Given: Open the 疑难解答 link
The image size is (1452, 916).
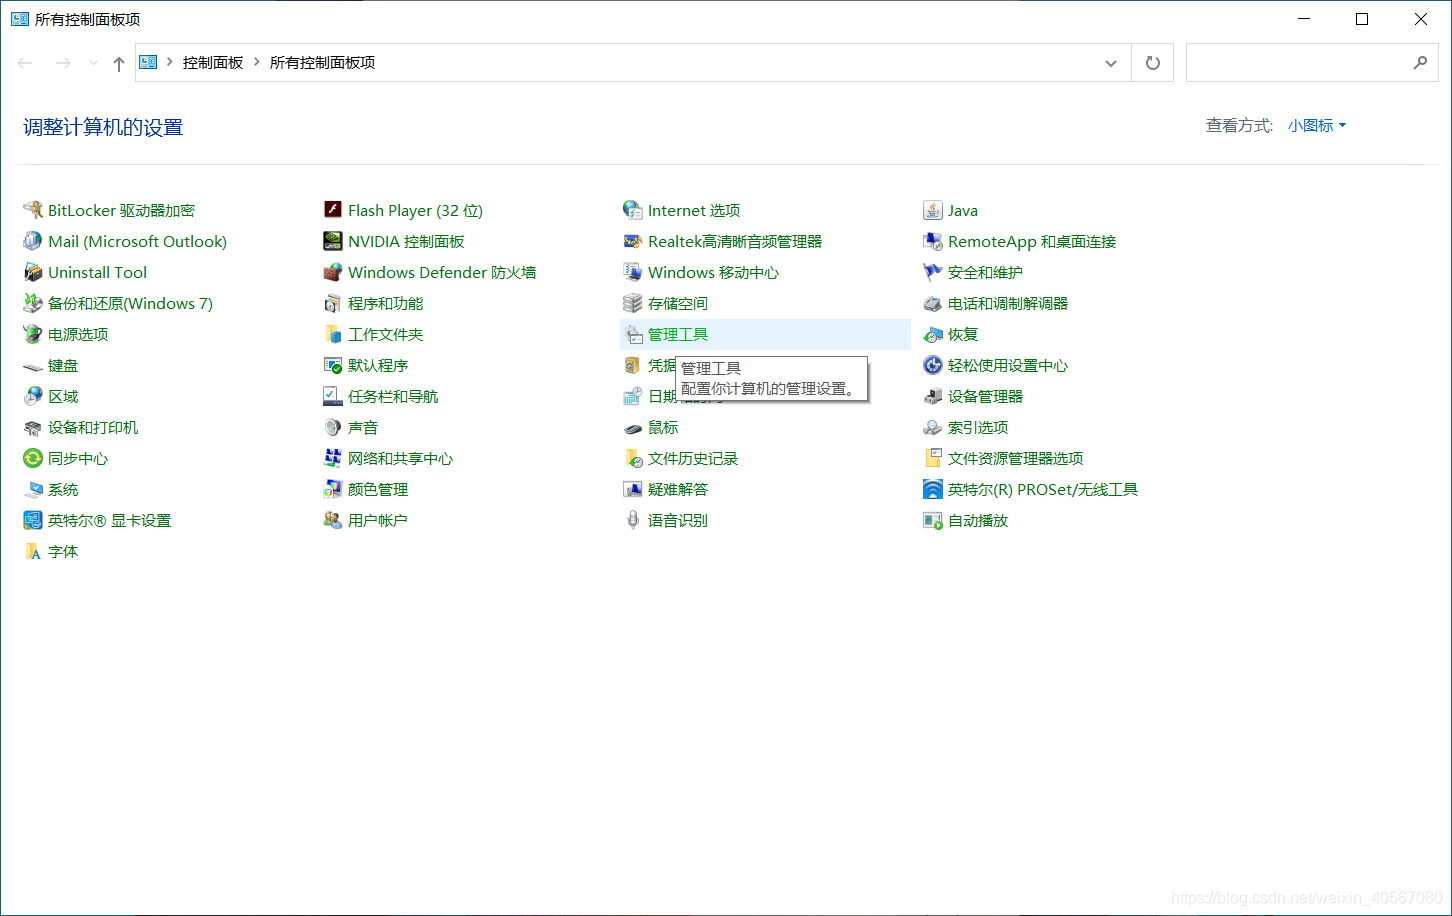Looking at the screenshot, I should 677,489.
